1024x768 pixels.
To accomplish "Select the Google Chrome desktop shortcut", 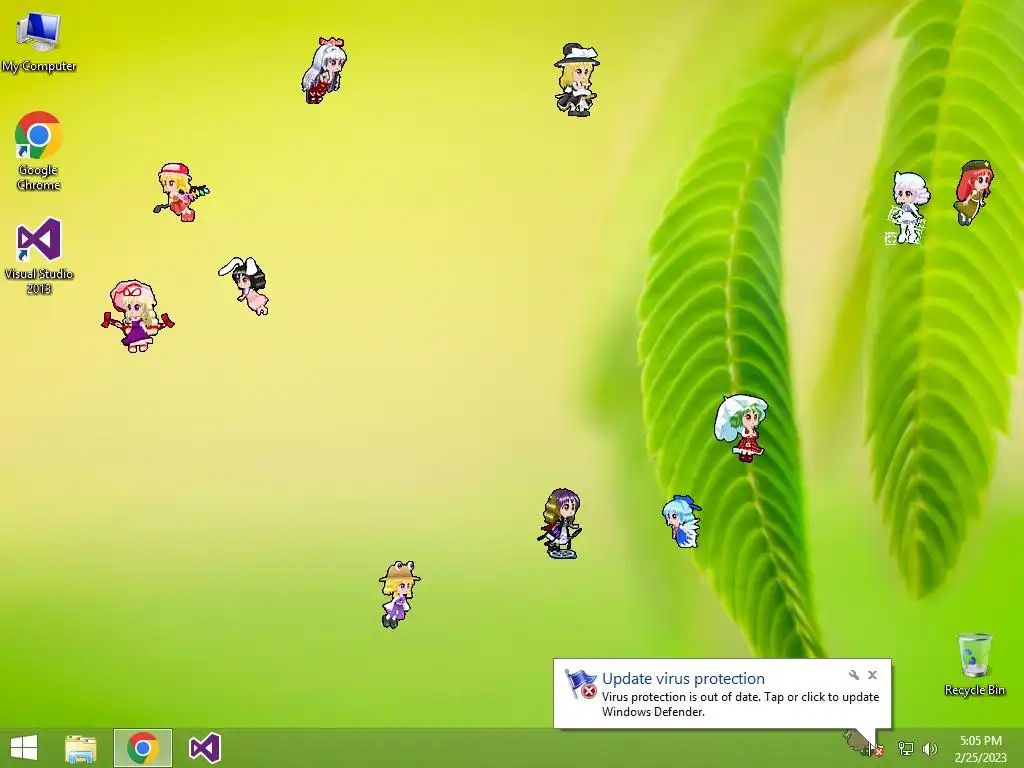I will pyautogui.click(x=39, y=151).
